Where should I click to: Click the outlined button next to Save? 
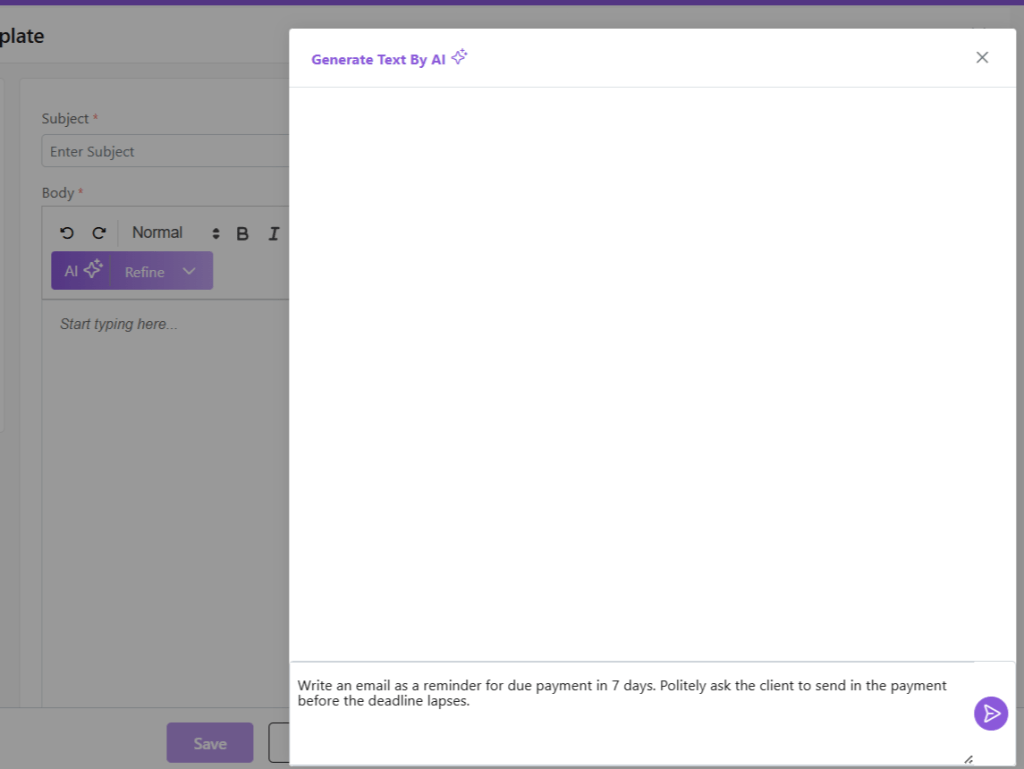279,743
